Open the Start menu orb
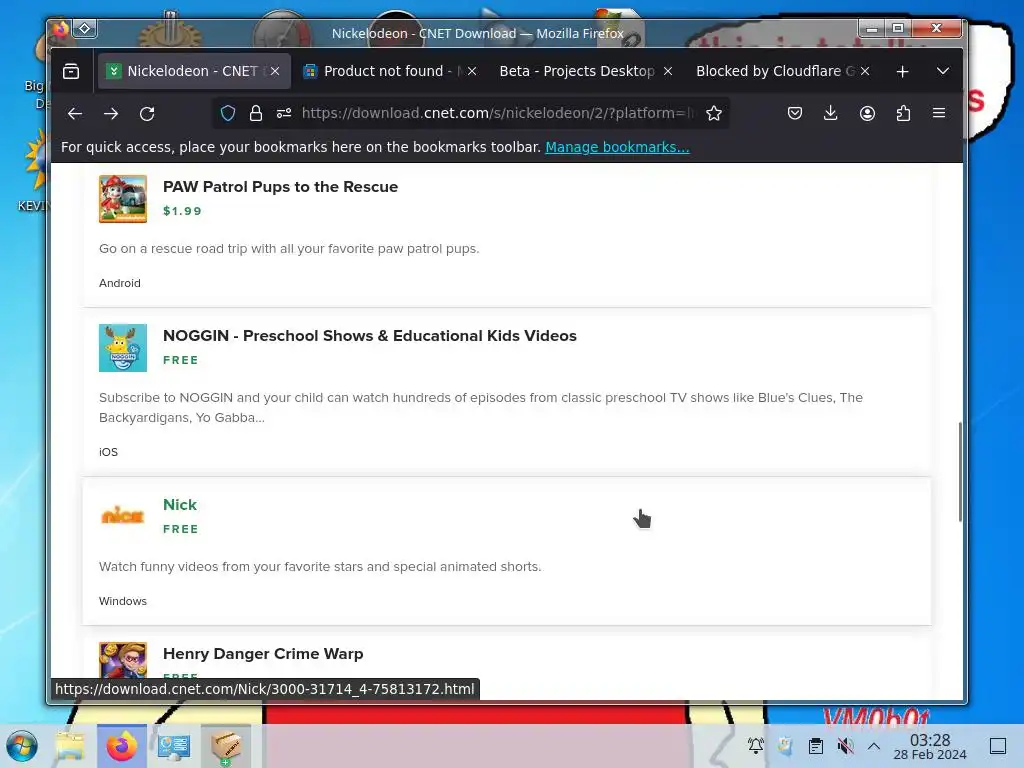This screenshot has height=768, width=1024. click(22, 746)
